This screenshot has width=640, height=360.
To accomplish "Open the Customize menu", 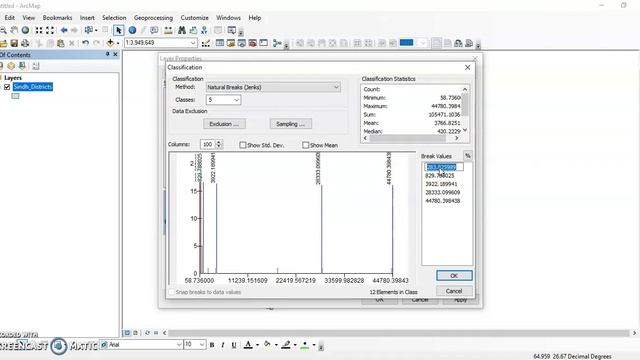I will click(x=195, y=18).
